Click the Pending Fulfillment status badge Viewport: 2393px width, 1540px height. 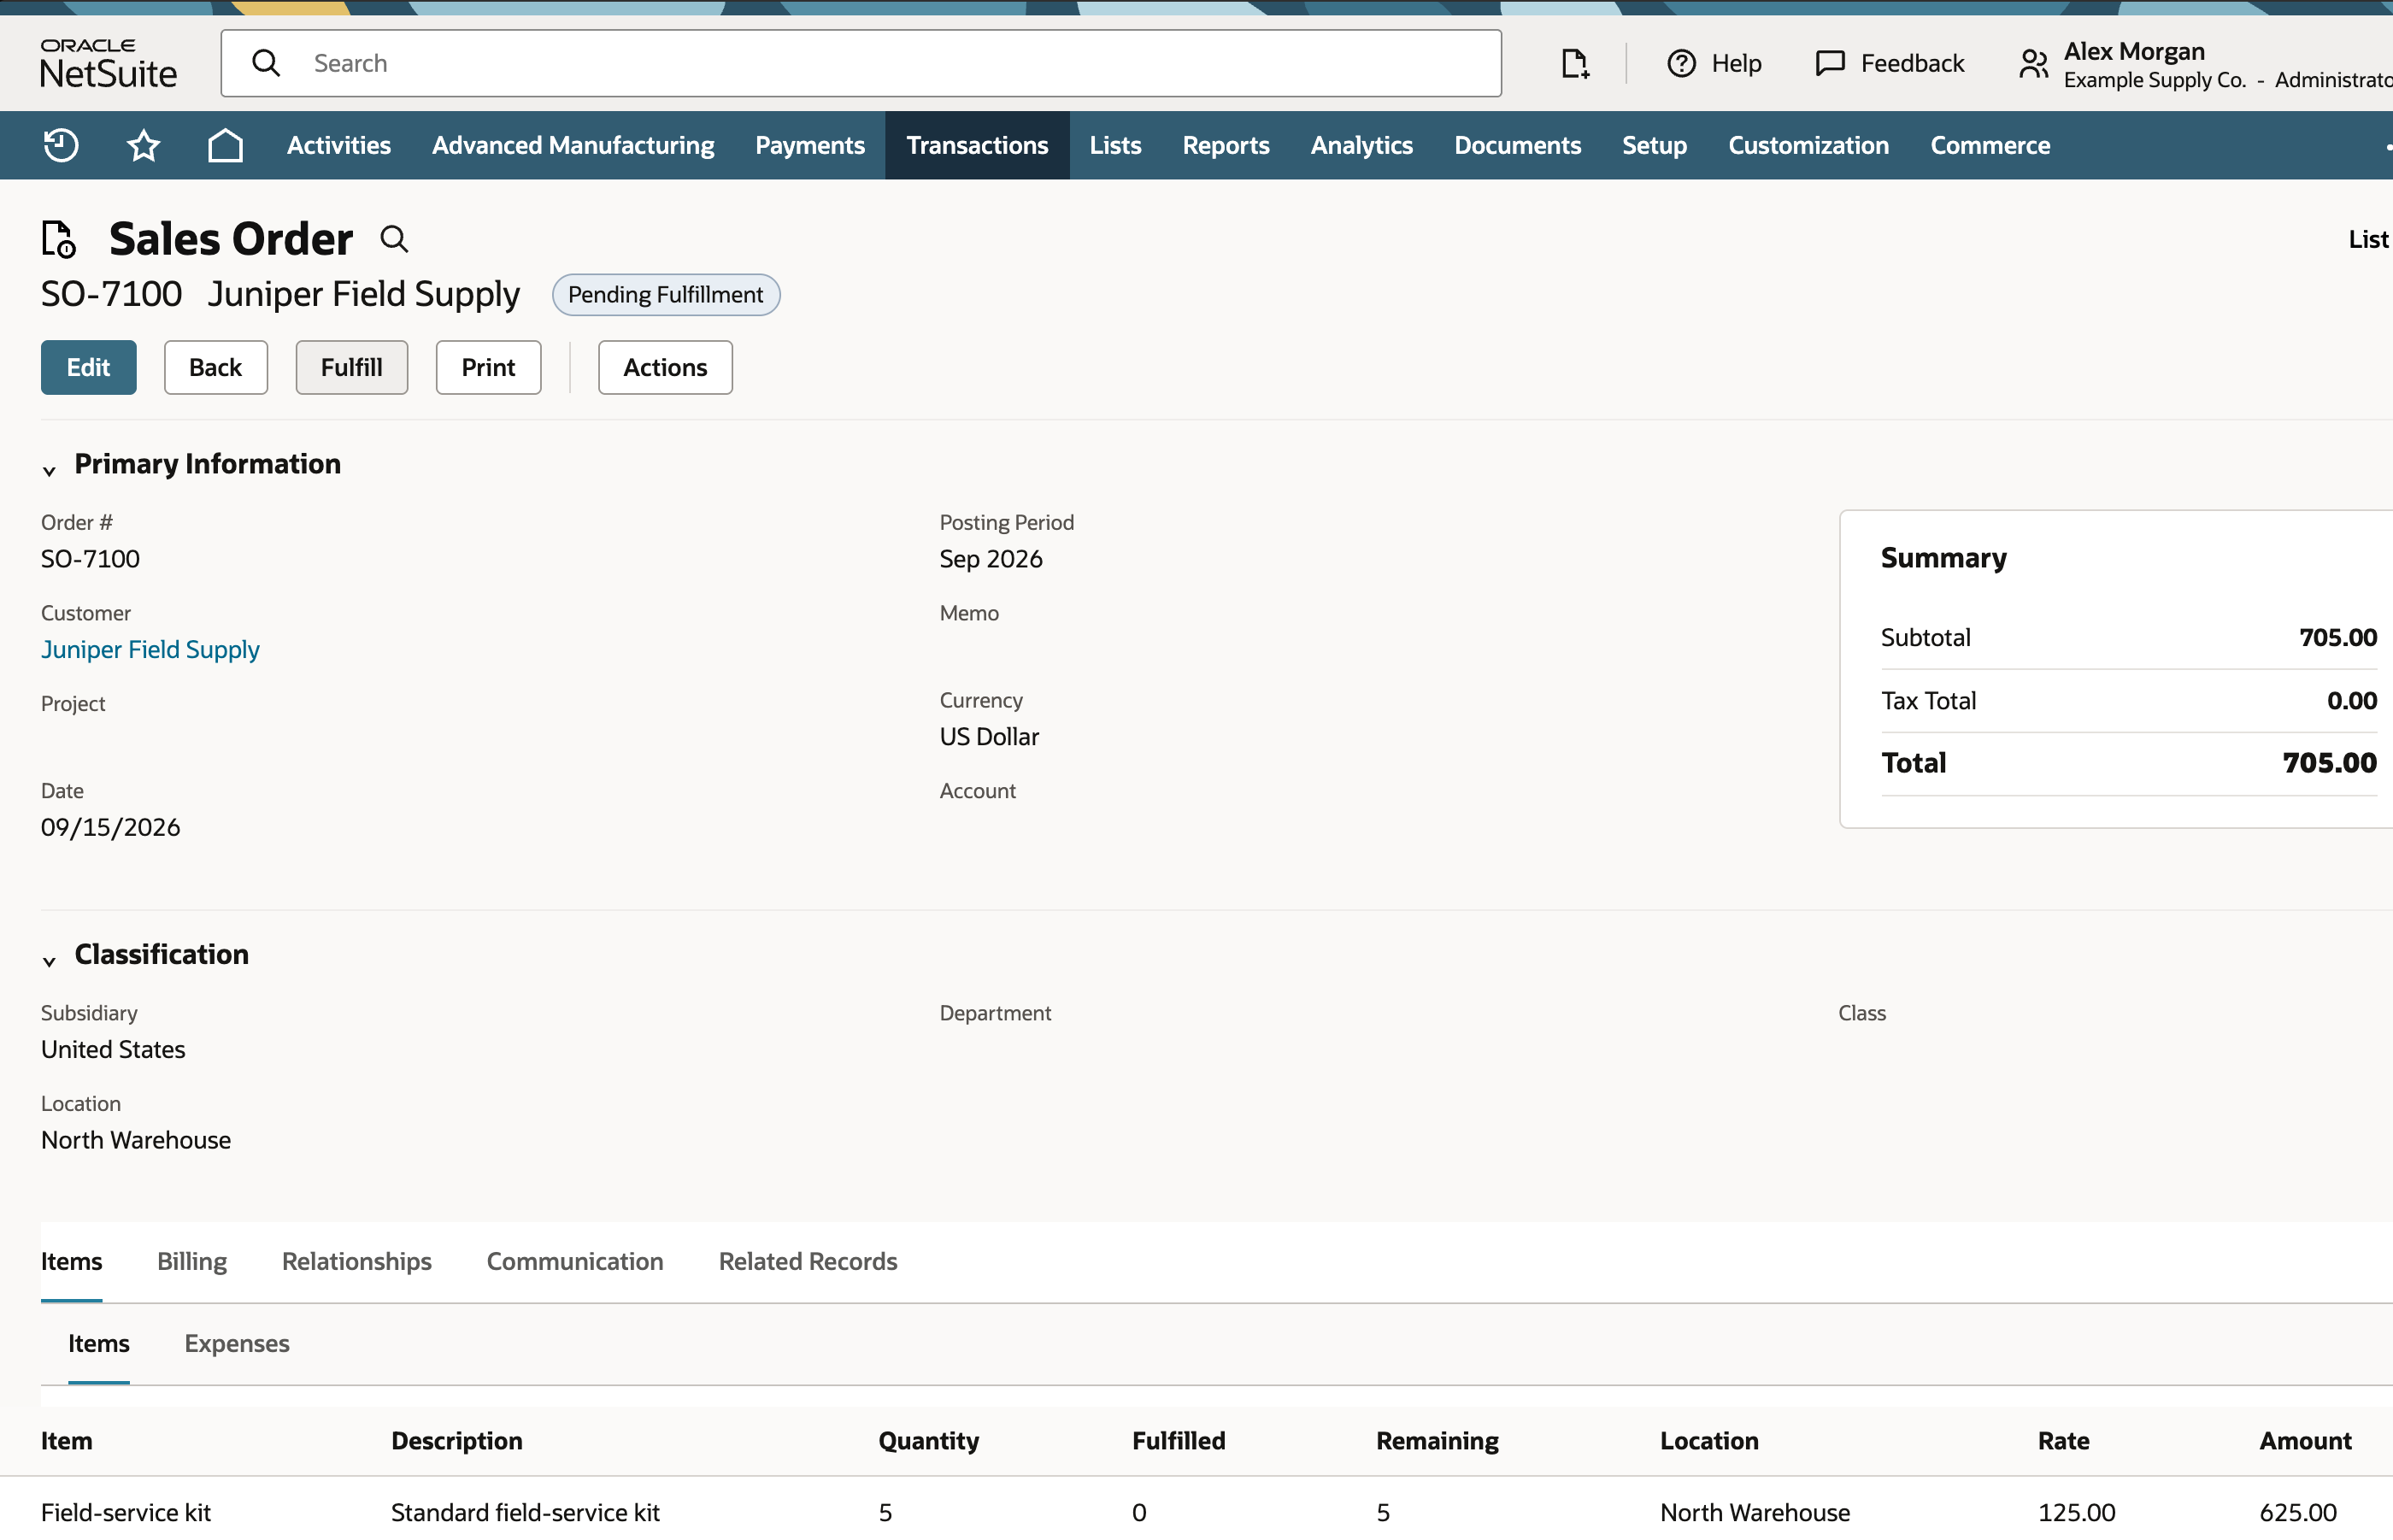[x=666, y=294]
